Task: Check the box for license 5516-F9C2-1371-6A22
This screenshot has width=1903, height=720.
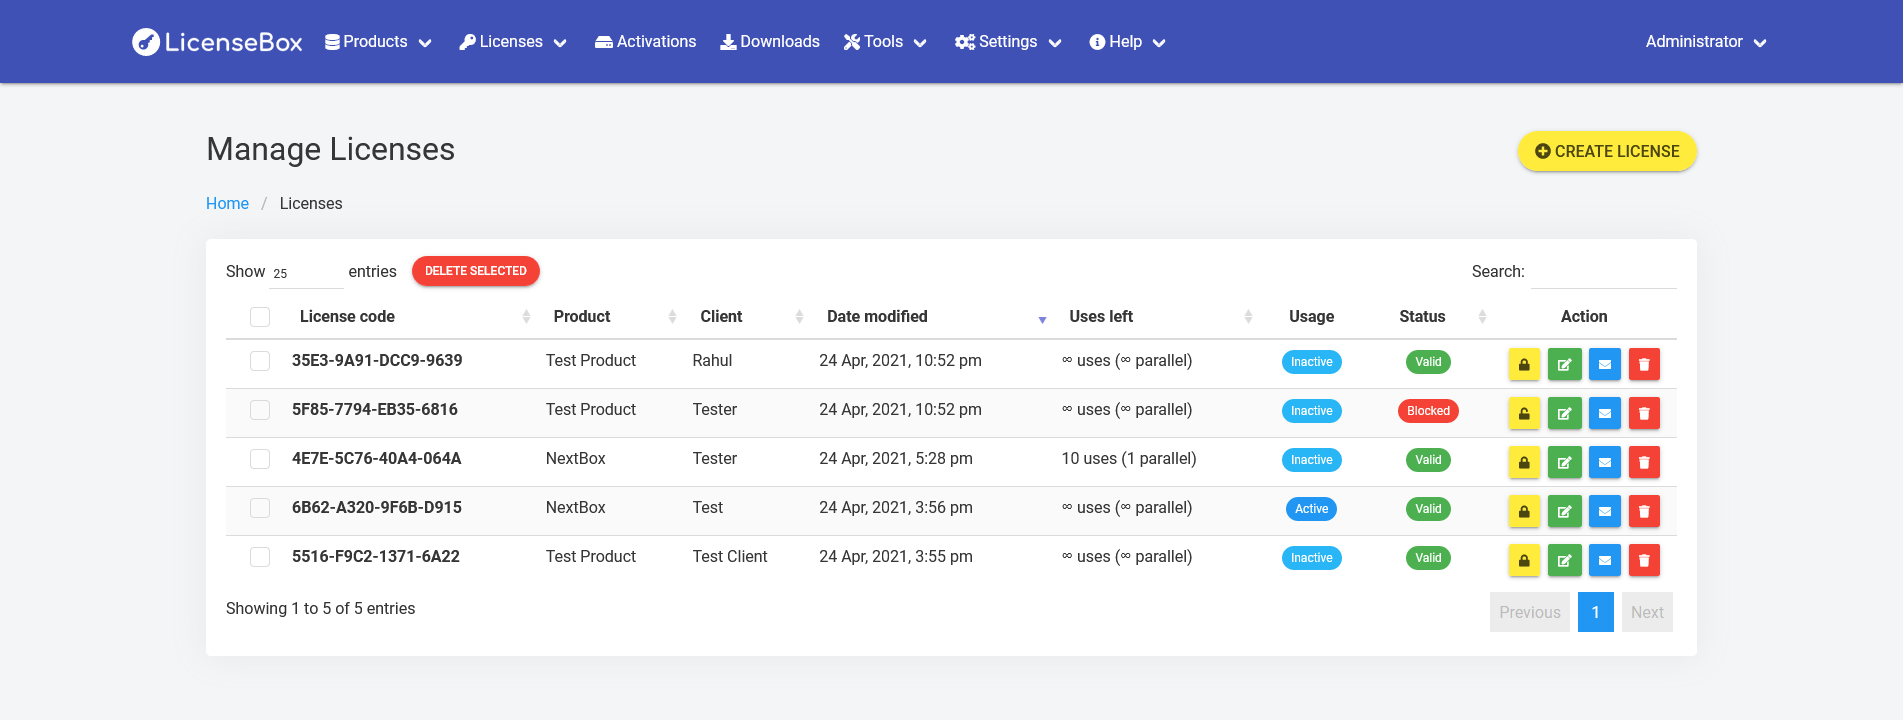Action: [260, 557]
